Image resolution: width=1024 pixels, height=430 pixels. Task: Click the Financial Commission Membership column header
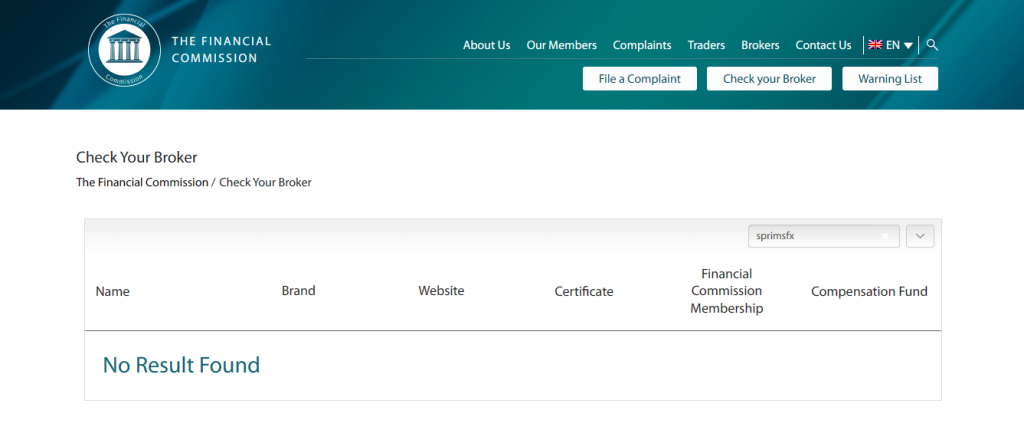[727, 291]
